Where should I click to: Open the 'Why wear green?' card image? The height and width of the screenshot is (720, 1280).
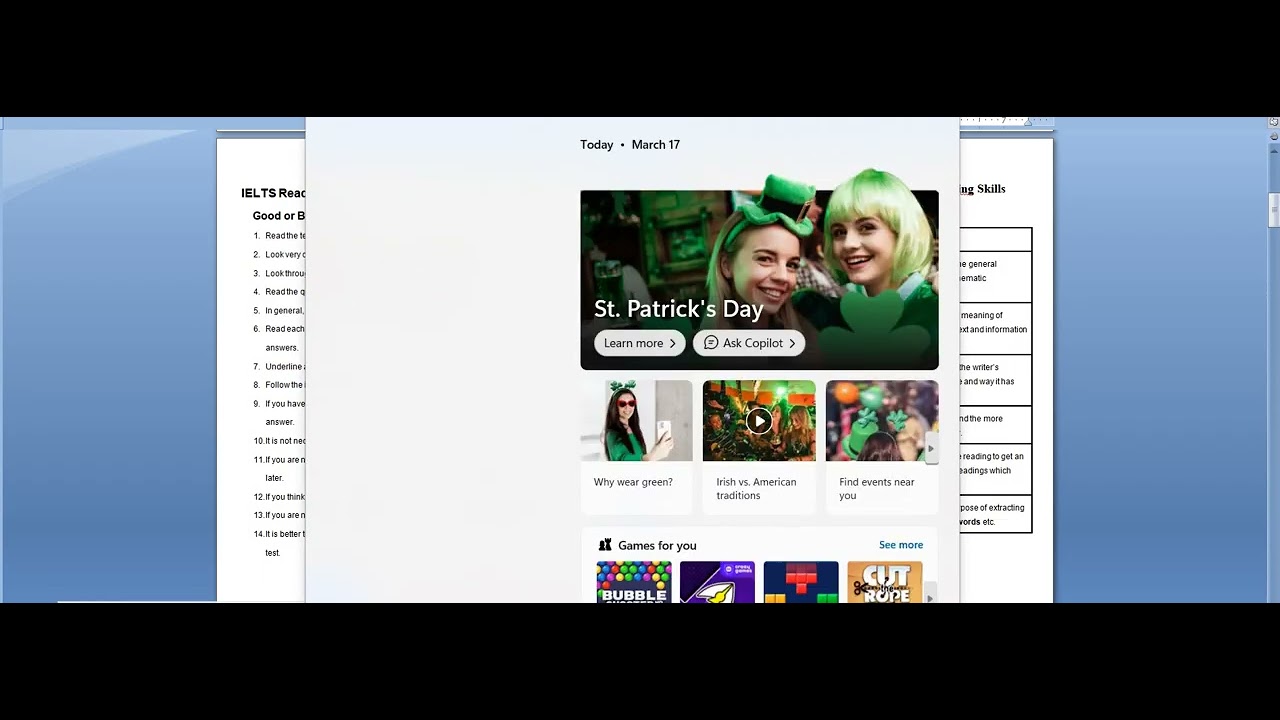636,420
